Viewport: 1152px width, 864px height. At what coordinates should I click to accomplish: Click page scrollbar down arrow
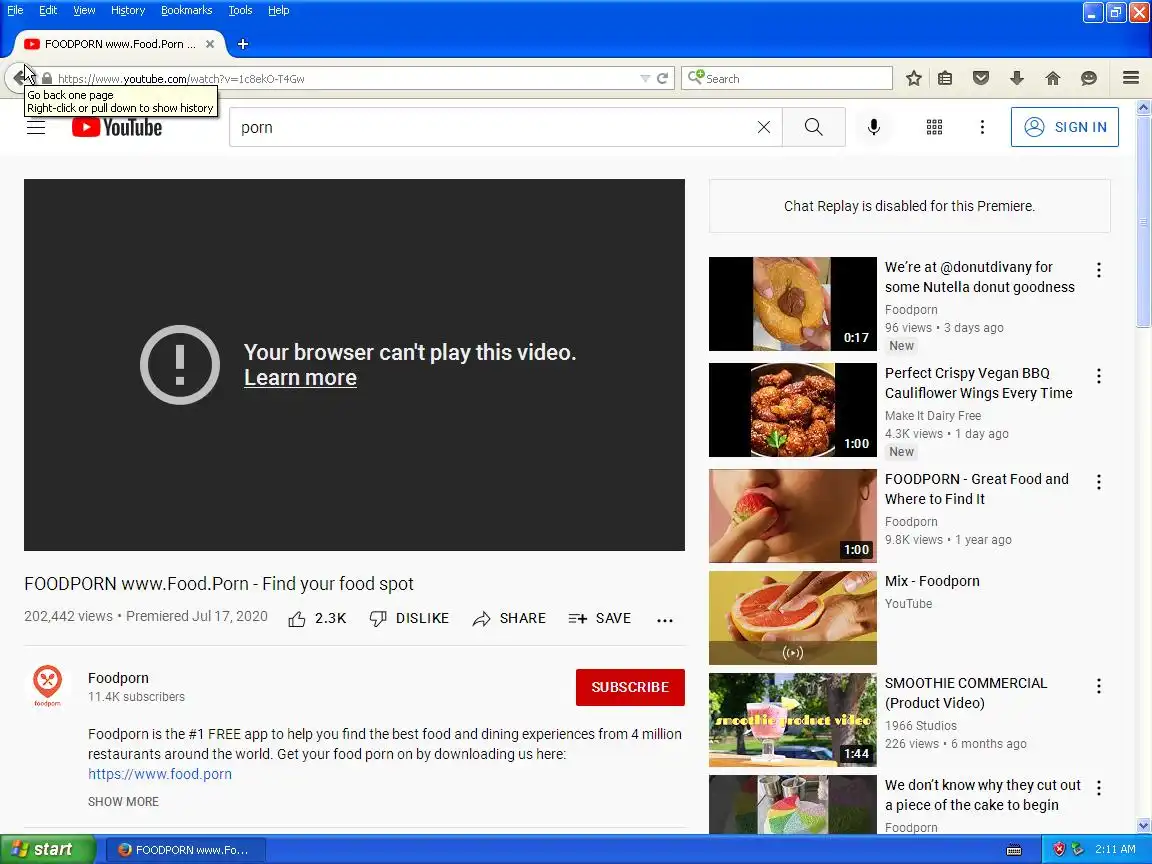point(1144,826)
